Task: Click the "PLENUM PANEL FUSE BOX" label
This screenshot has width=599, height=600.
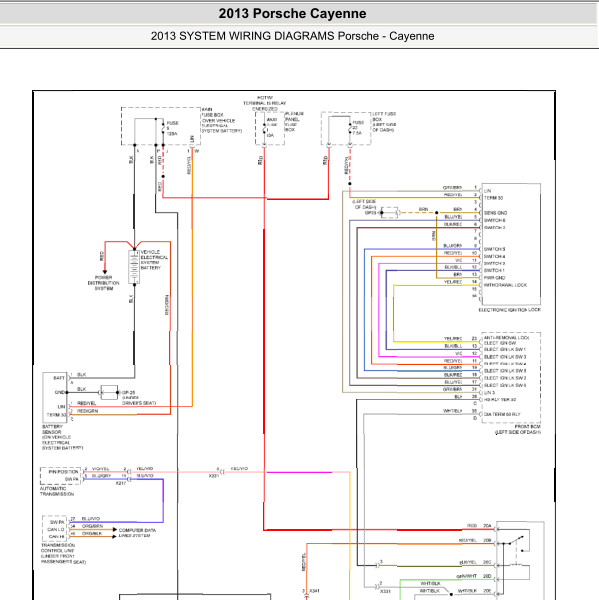Action: (294, 122)
